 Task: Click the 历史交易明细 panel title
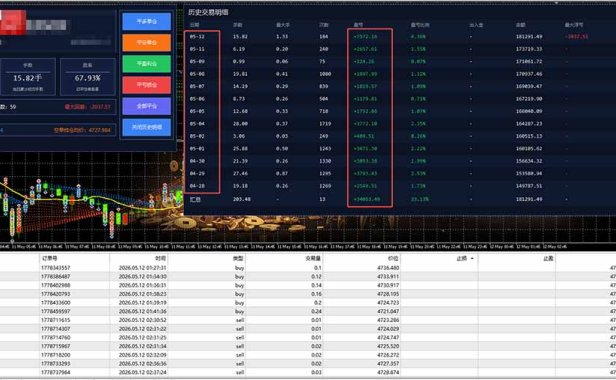pyautogui.click(x=208, y=13)
